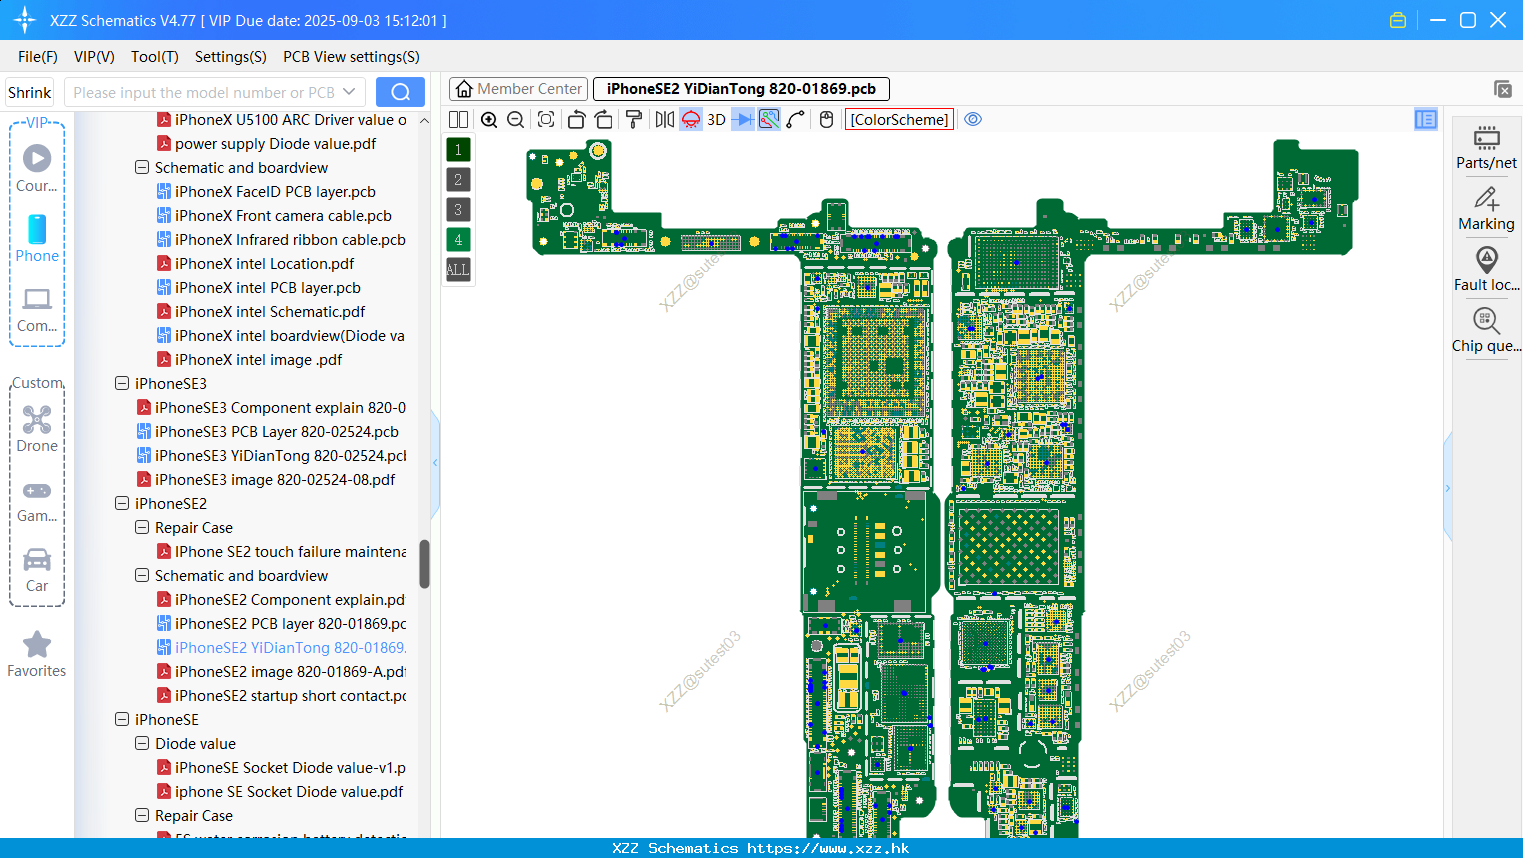The height and width of the screenshot is (858, 1523).
Task: Collapse the iPhoneSE2 Schematic and boardview node
Action: [142, 576]
